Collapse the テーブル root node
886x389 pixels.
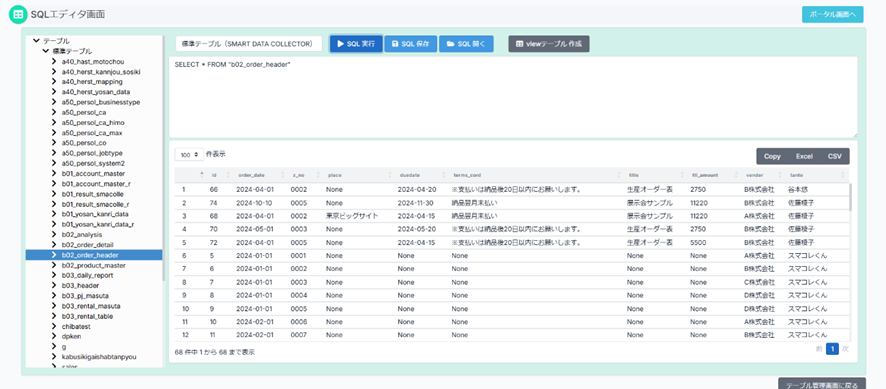(37, 41)
